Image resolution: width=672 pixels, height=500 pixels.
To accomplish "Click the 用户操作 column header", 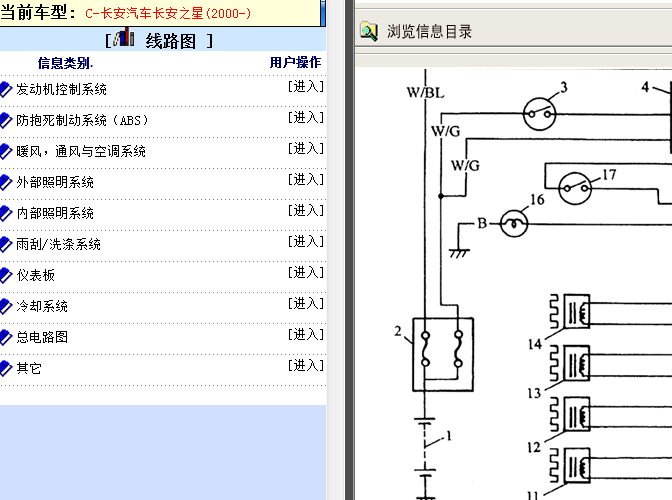I will (295, 63).
